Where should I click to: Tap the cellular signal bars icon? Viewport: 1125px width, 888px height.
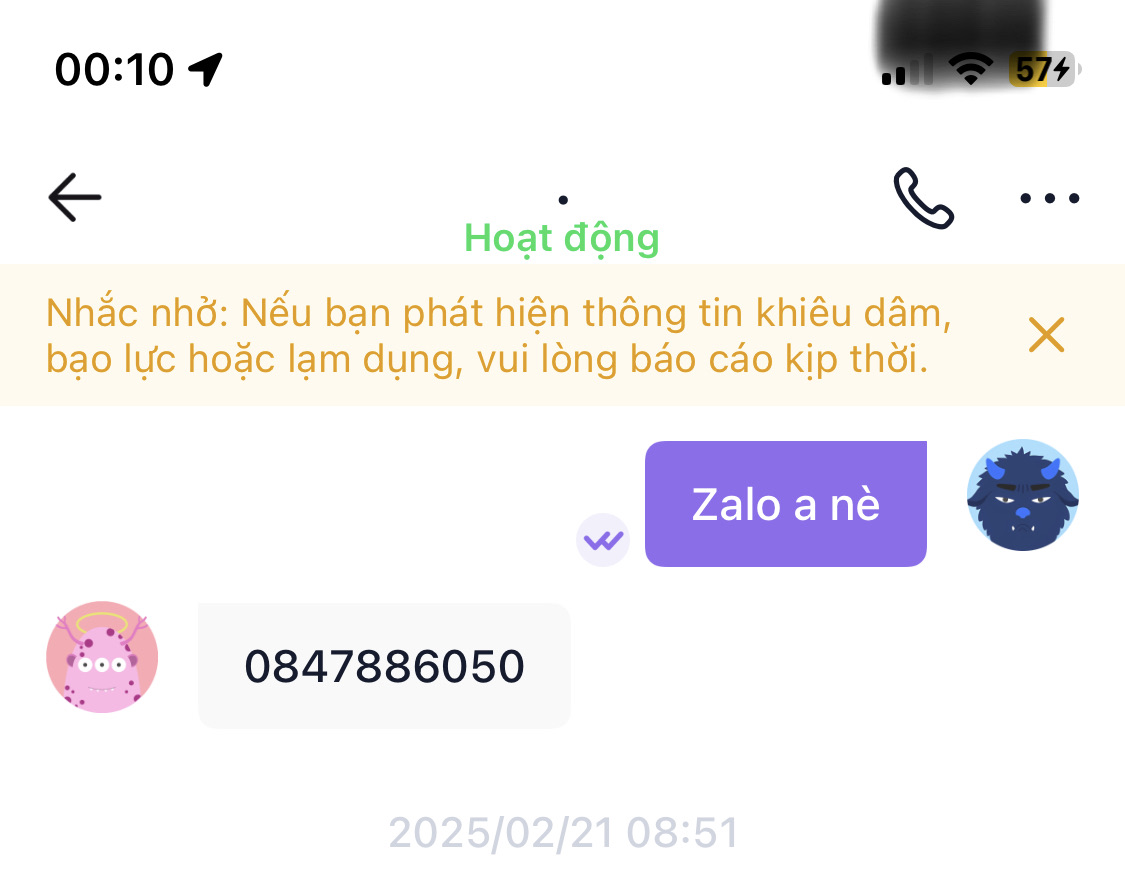(x=907, y=70)
